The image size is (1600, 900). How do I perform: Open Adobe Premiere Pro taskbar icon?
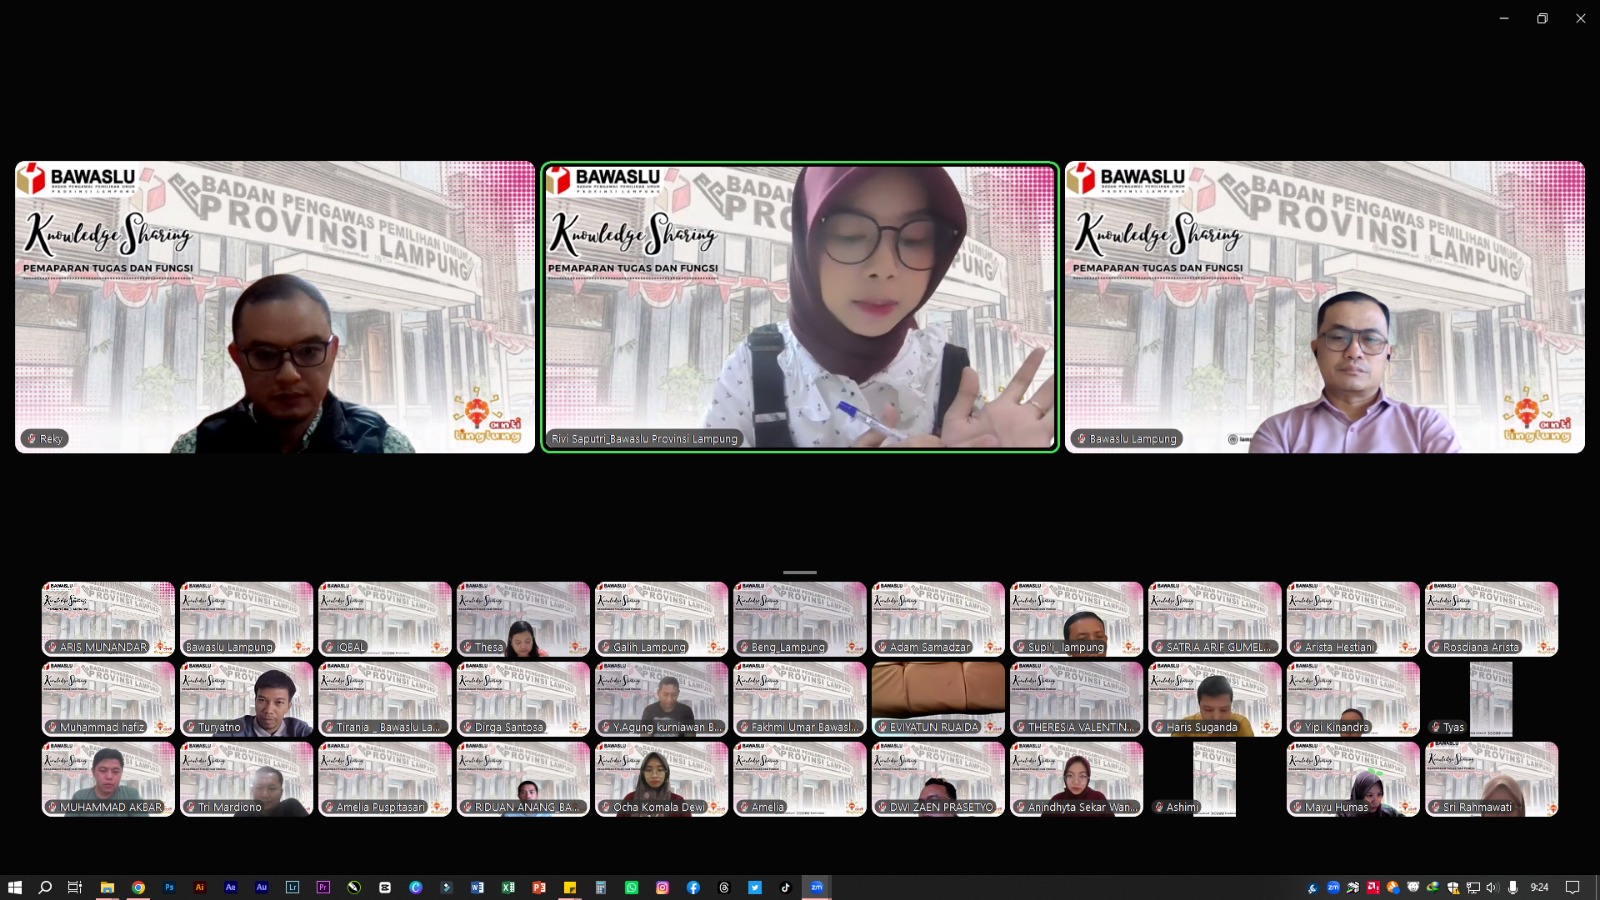(323, 887)
